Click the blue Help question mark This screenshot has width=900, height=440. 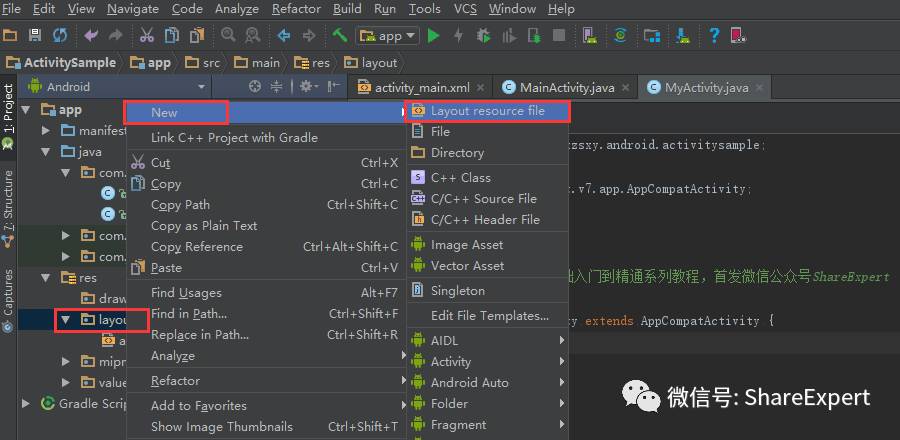click(x=714, y=36)
